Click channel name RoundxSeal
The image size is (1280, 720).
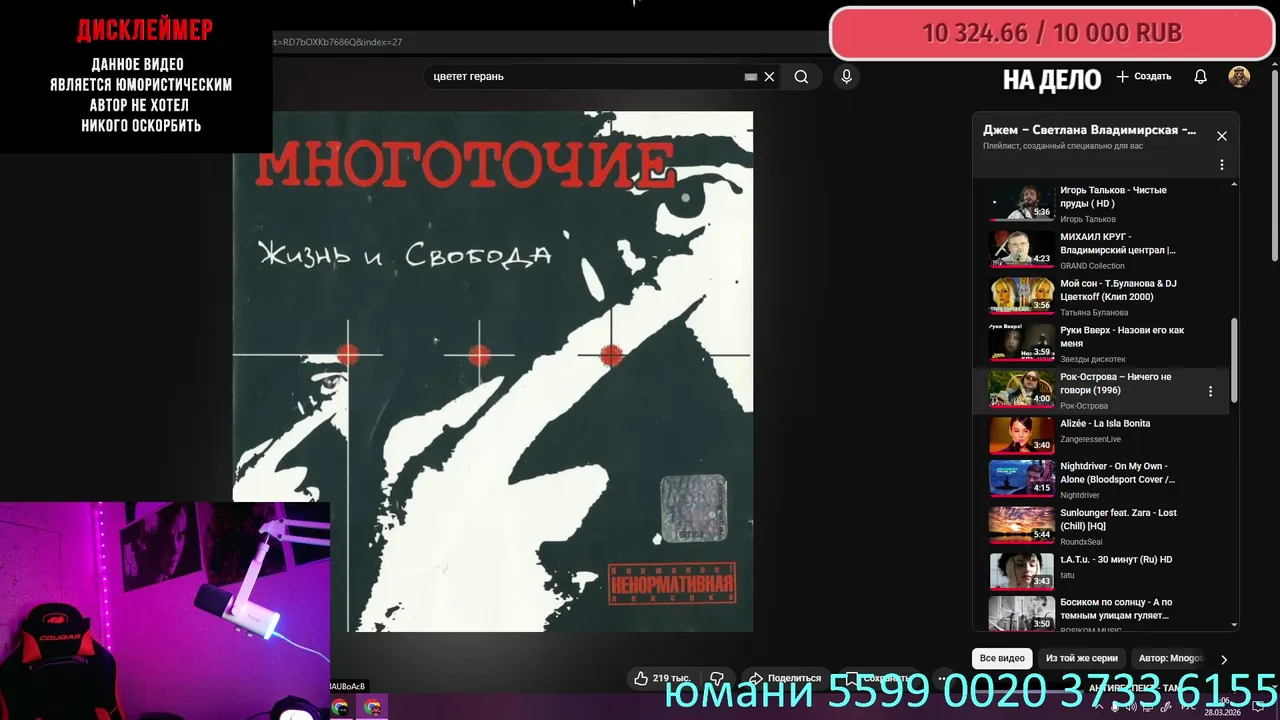tap(1081, 542)
